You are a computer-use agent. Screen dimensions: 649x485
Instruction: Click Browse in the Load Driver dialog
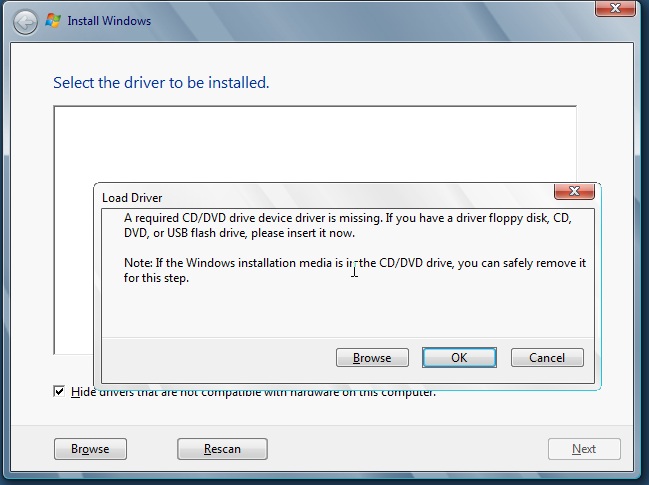(372, 358)
